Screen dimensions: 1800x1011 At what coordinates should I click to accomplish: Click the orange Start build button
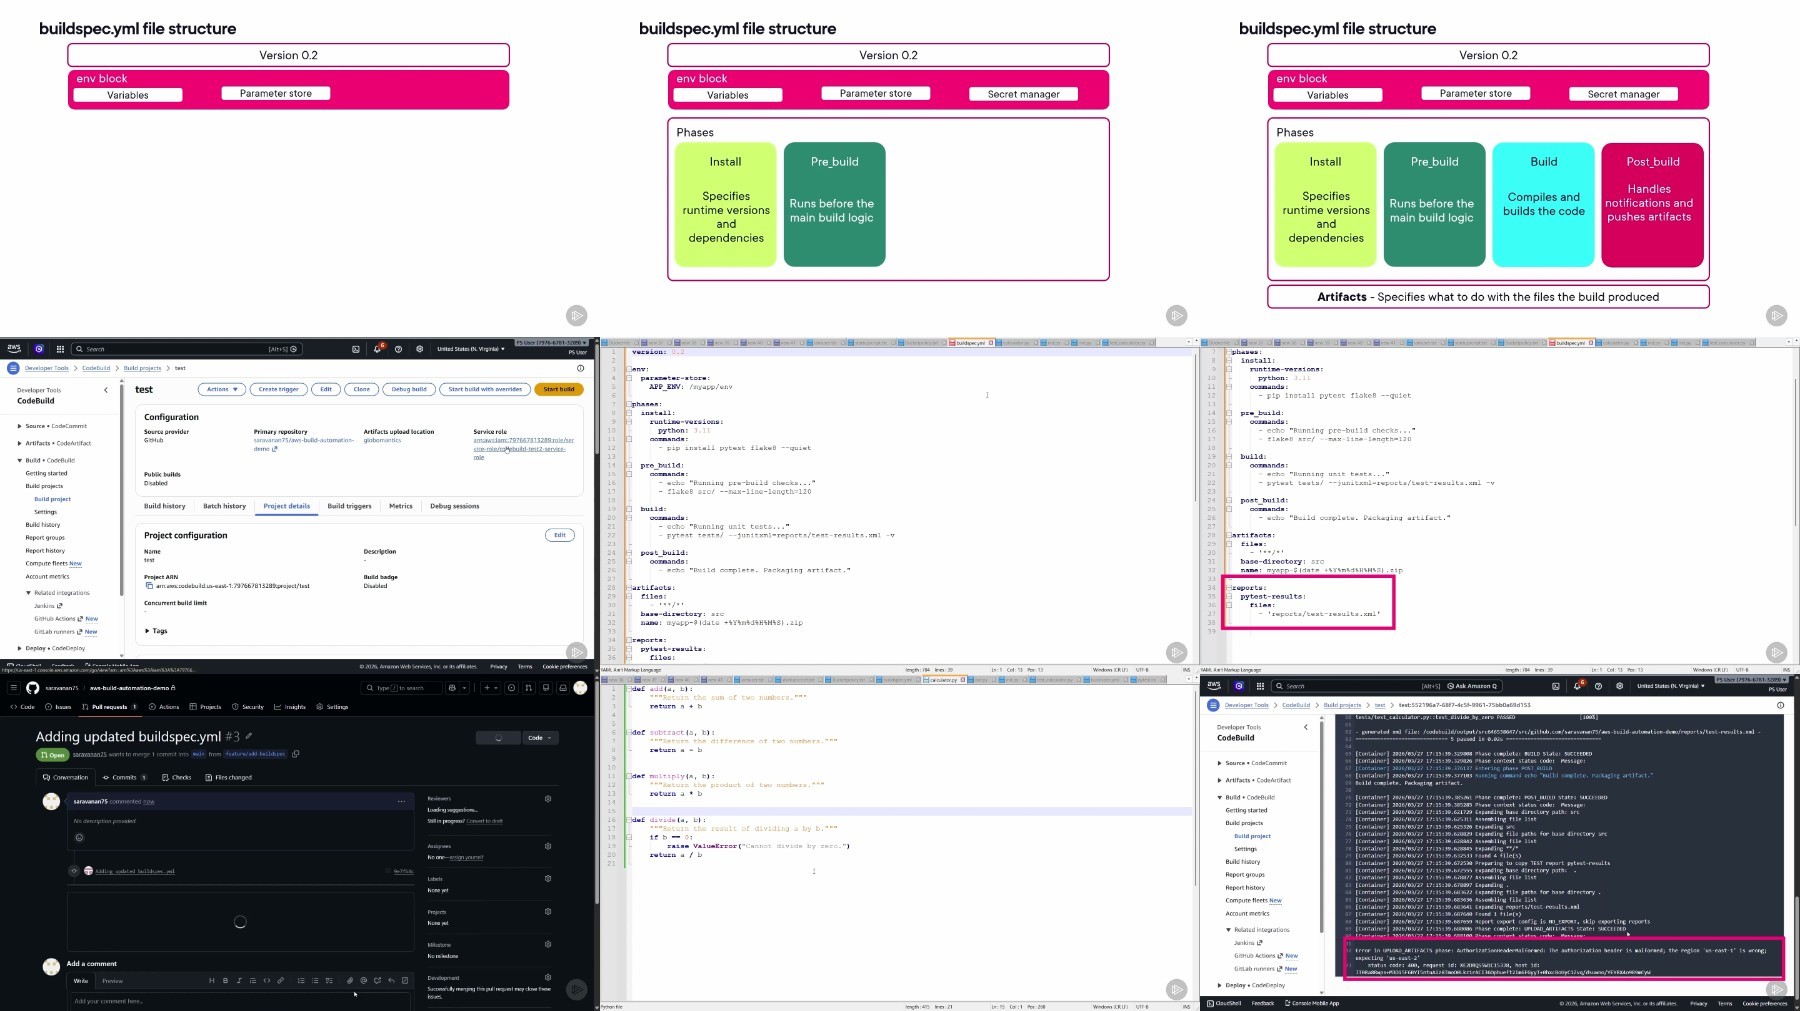(x=558, y=389)
